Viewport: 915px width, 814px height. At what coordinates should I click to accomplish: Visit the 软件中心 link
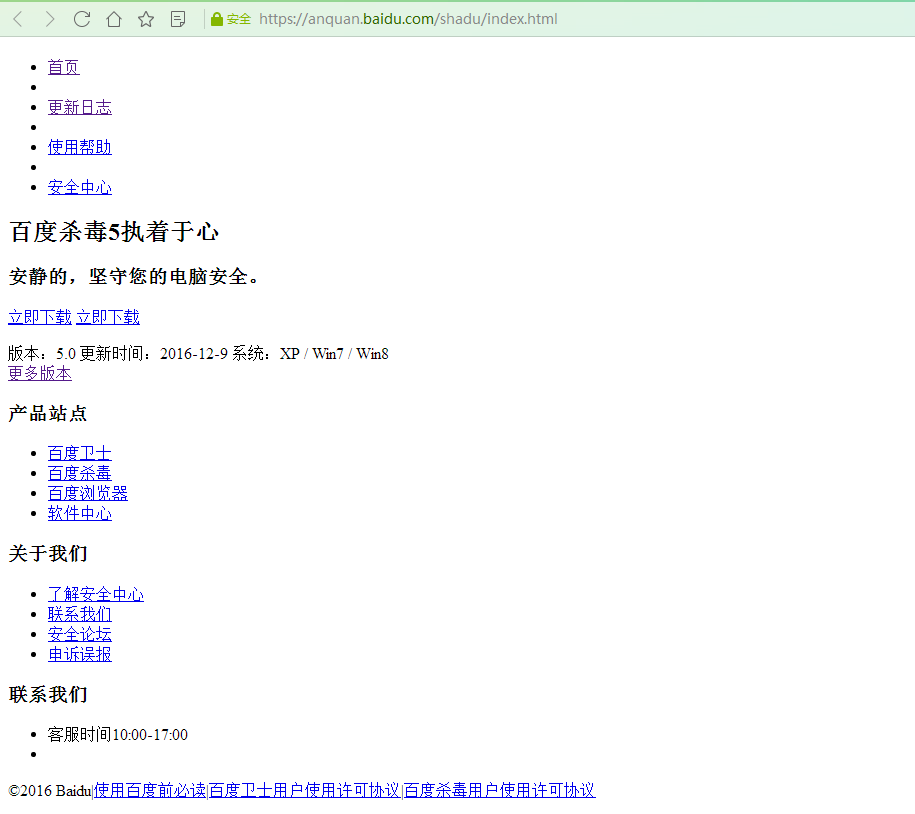(79, 513)
